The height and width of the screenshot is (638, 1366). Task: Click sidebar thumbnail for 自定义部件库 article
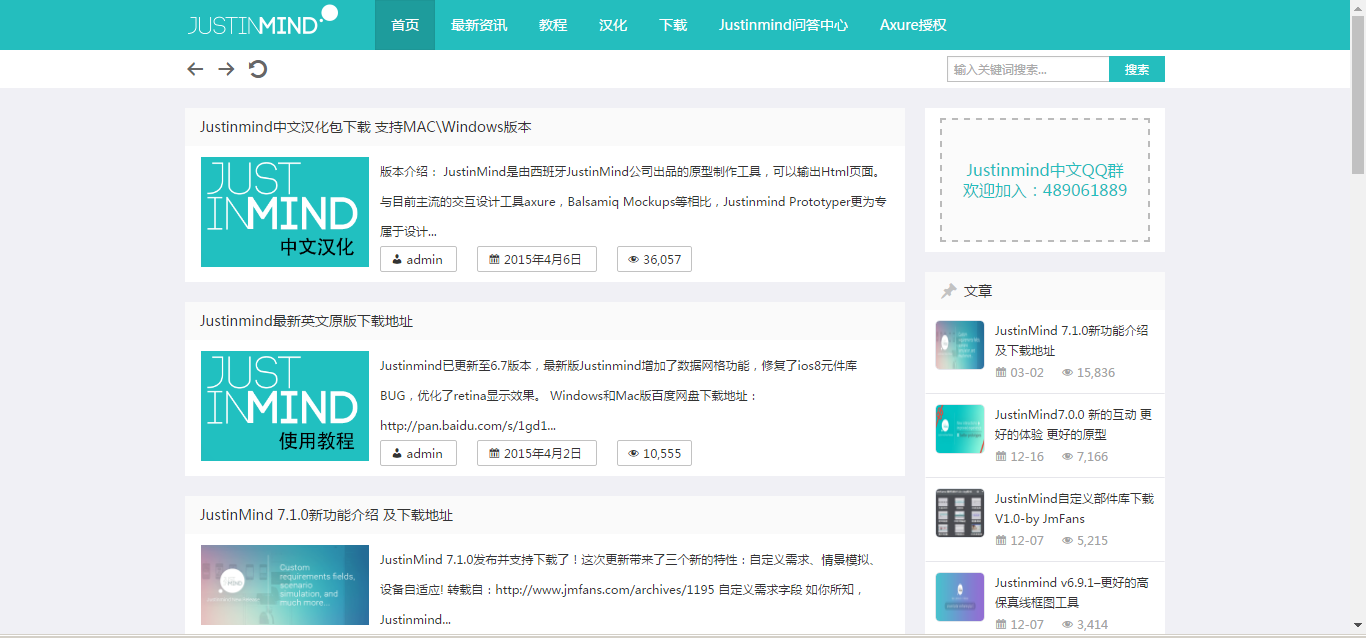960,513
